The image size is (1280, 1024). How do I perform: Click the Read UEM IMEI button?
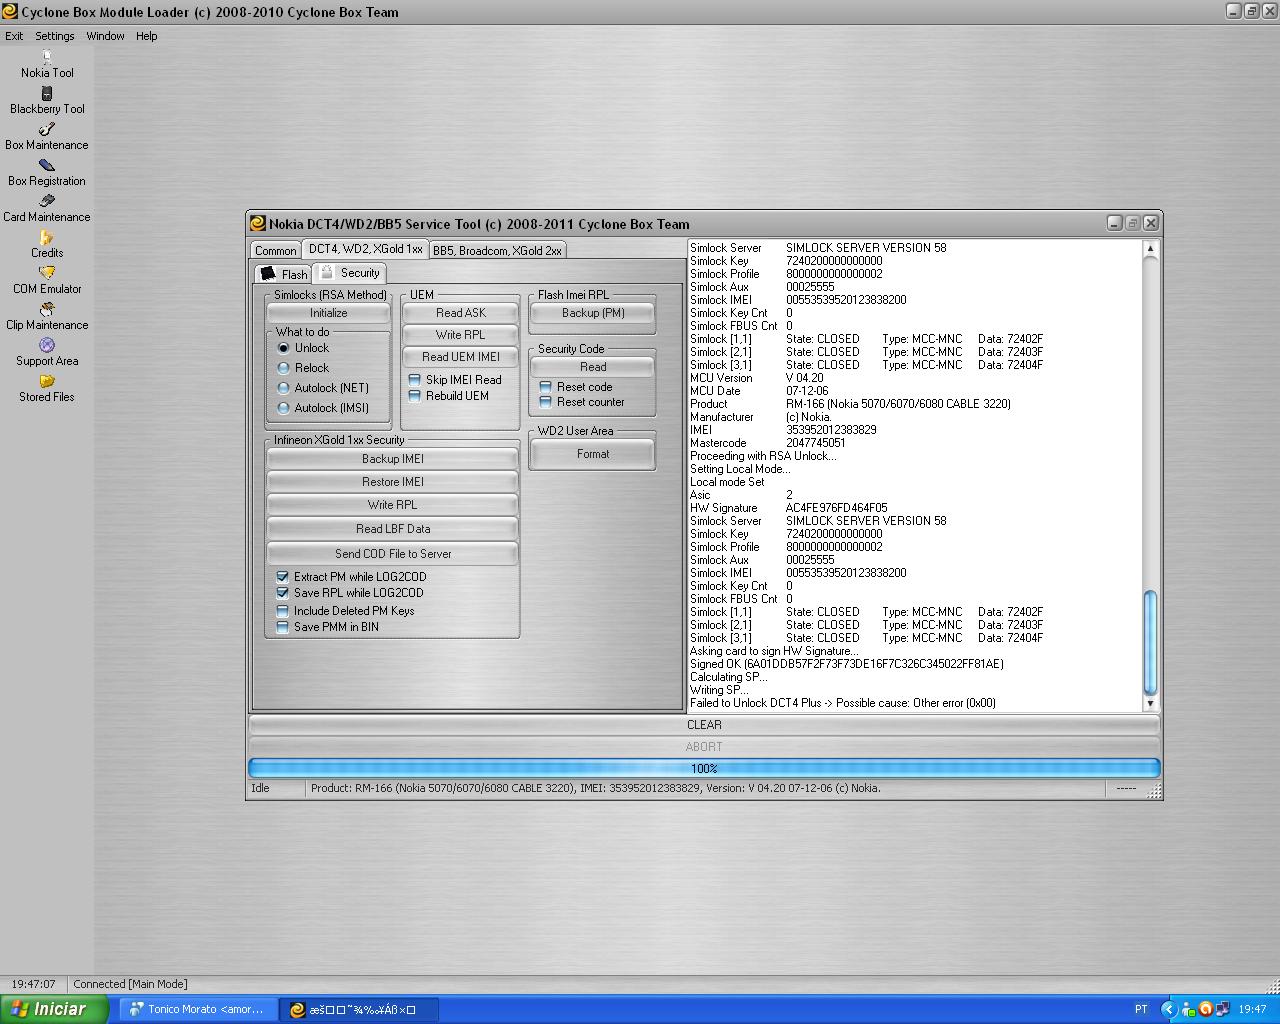[x=461, y=357]
